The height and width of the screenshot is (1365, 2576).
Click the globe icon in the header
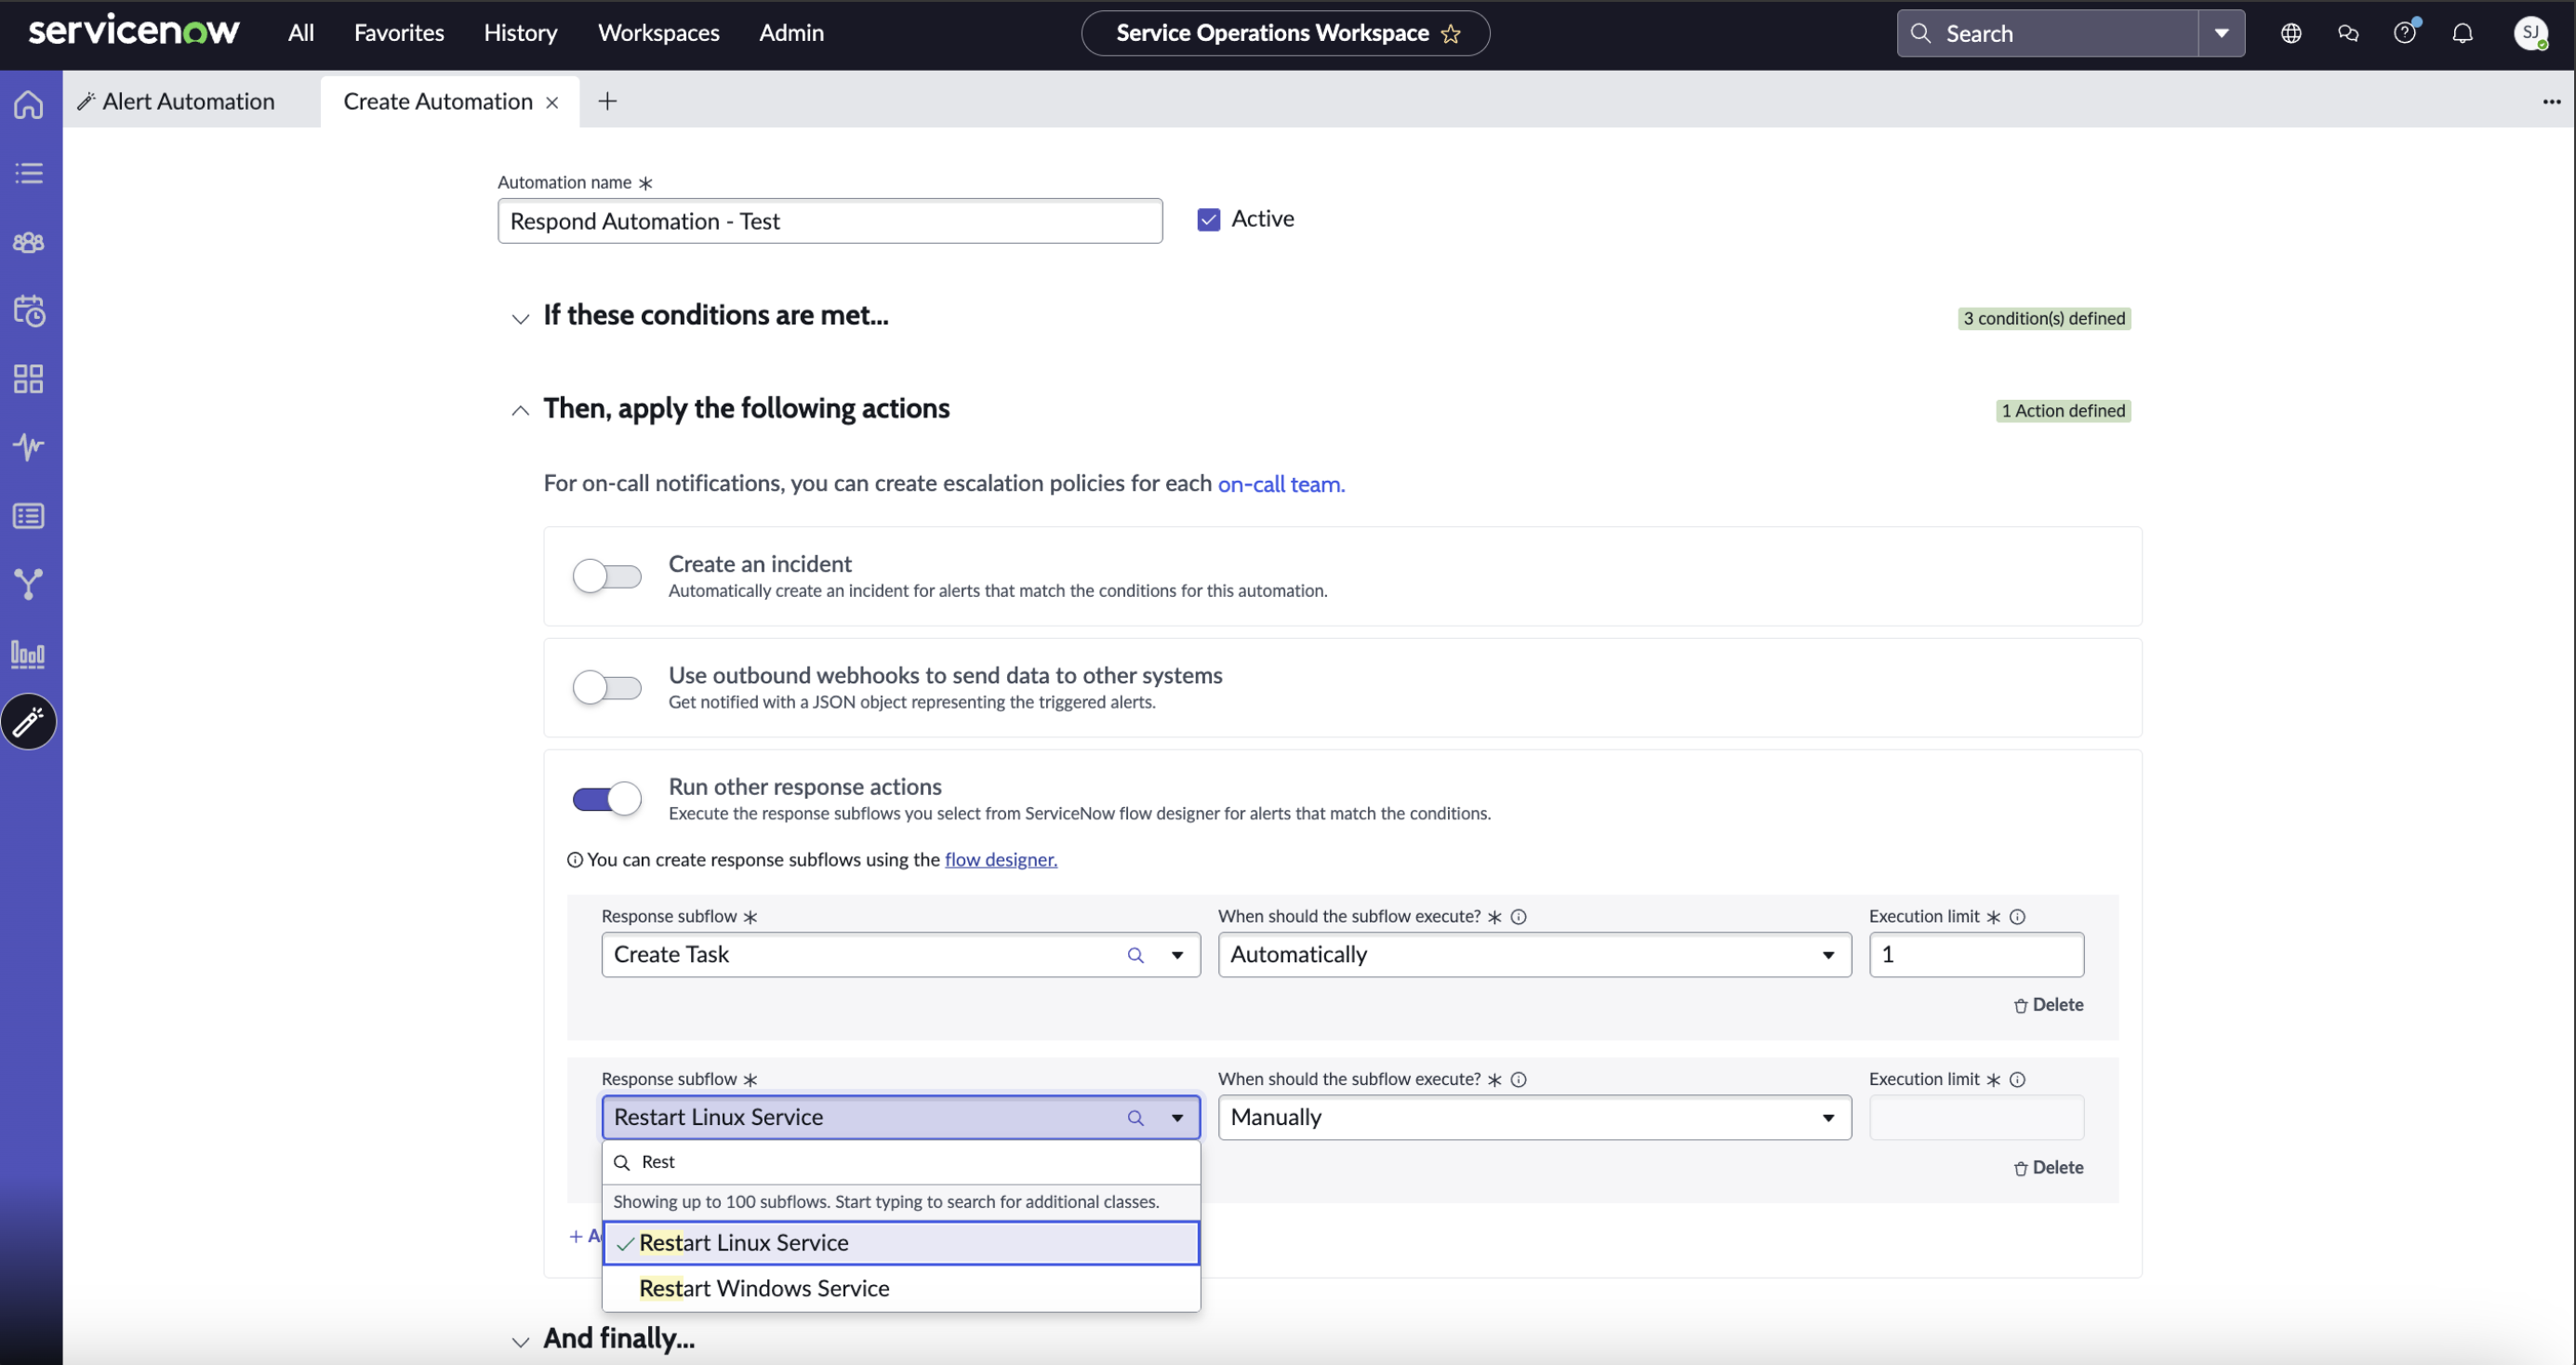[2291, 33]
